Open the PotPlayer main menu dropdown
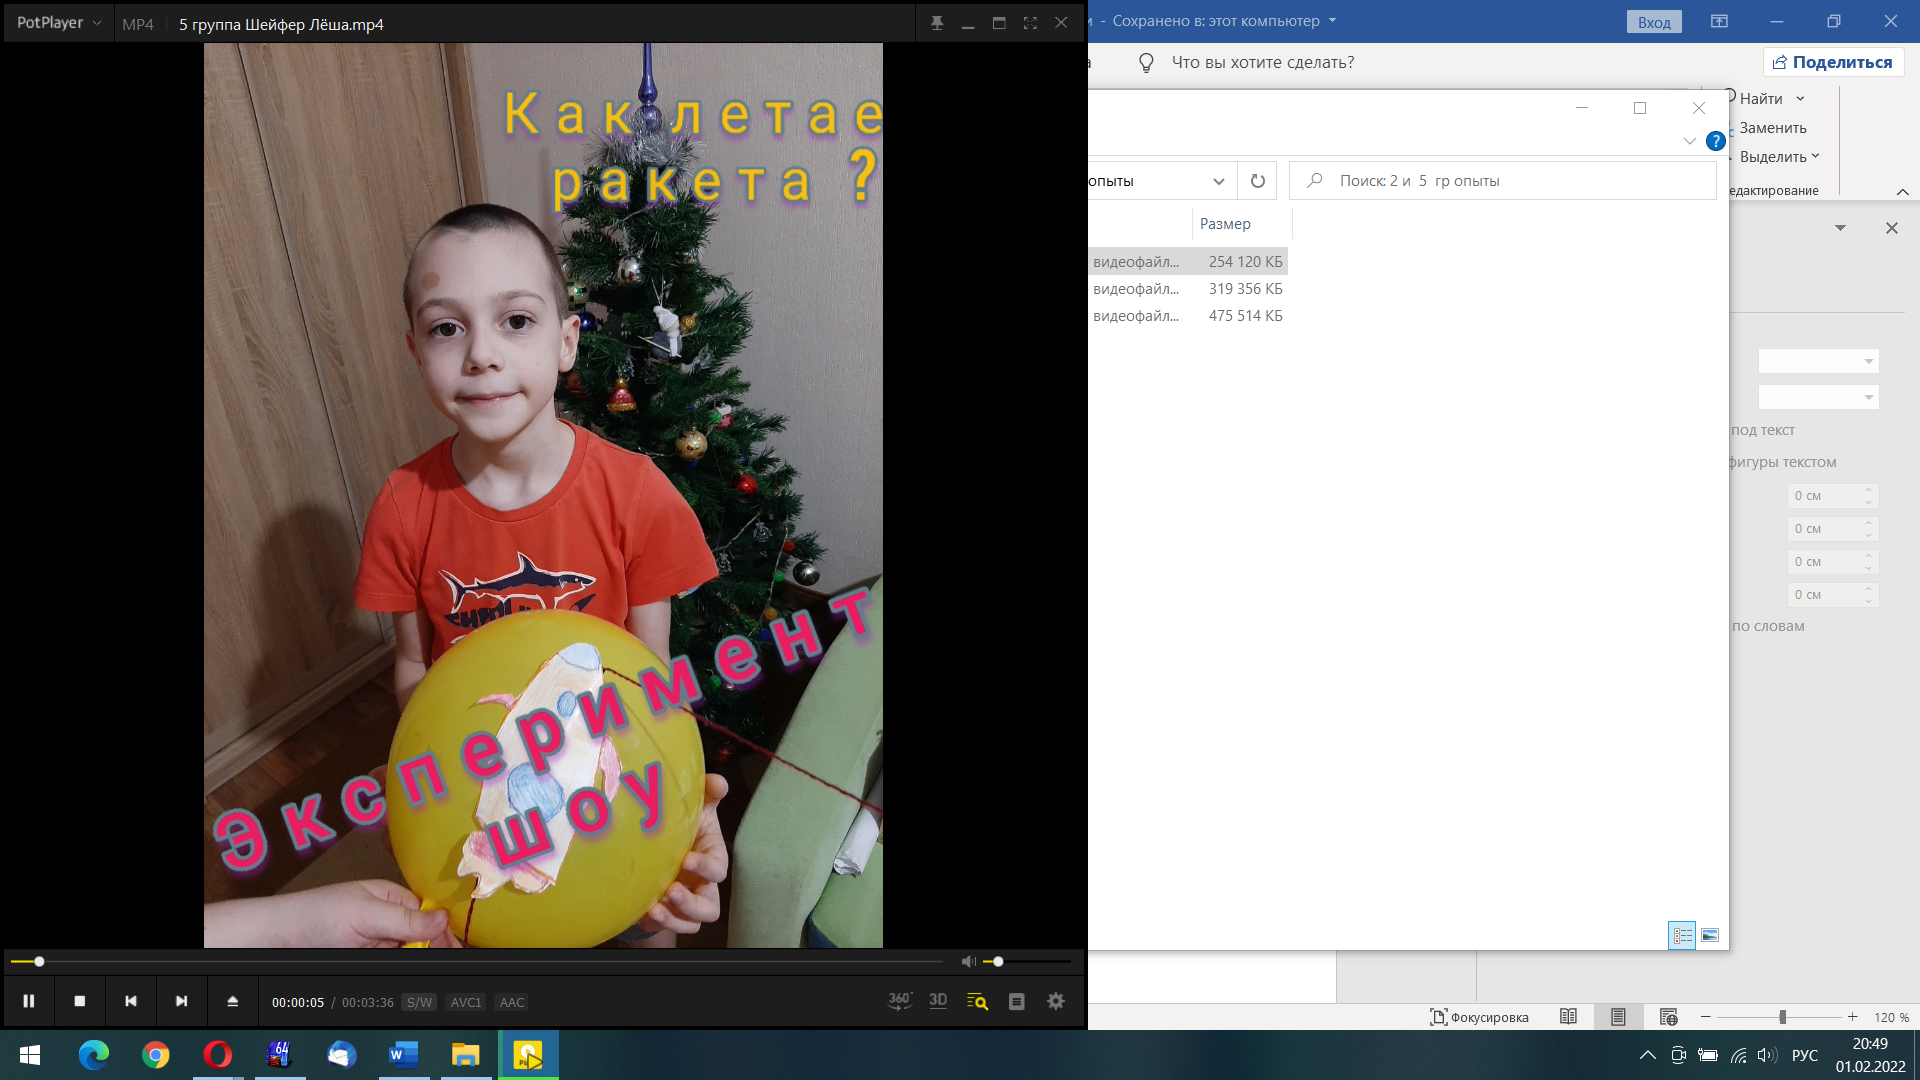Screen dimensions: 1920x1080 point(58,23)
